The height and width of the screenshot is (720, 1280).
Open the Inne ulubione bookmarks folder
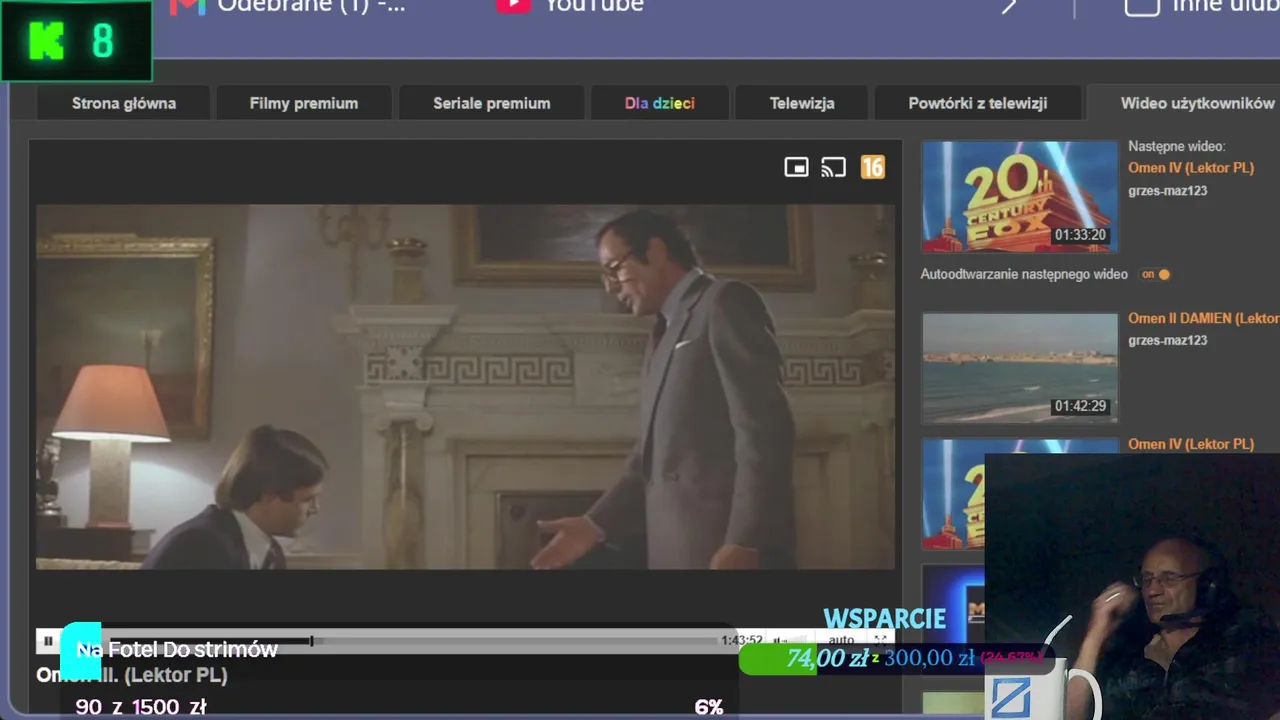[x=1202, y=6]
